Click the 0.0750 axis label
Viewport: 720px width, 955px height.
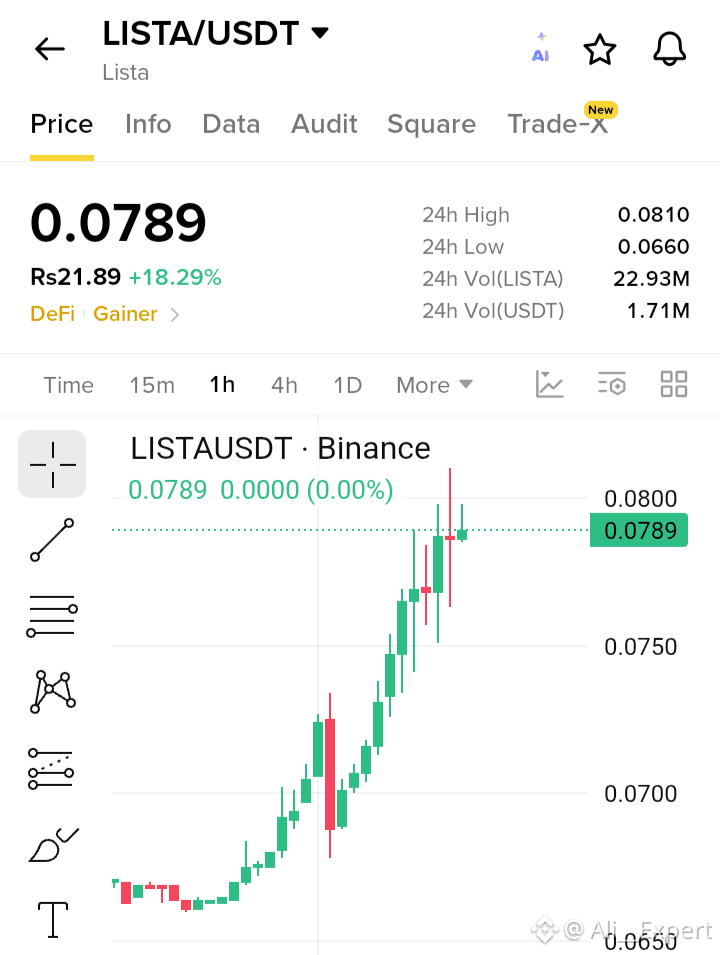click(640, 647)
